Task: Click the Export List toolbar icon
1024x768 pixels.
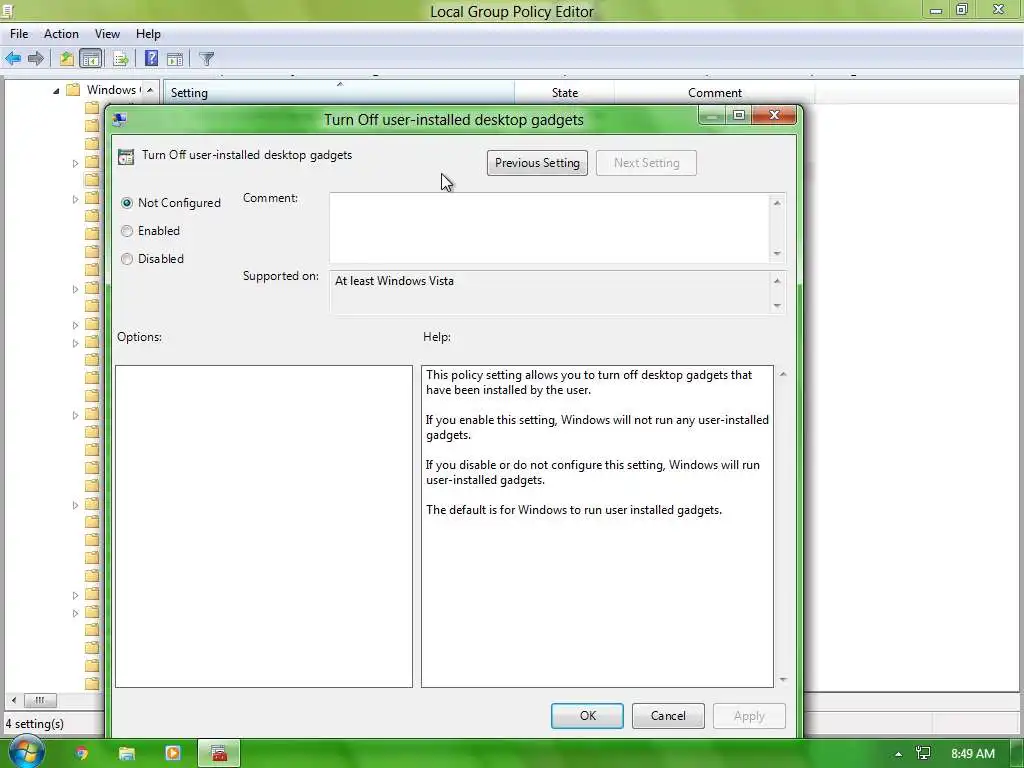Action: coord(120,59)
